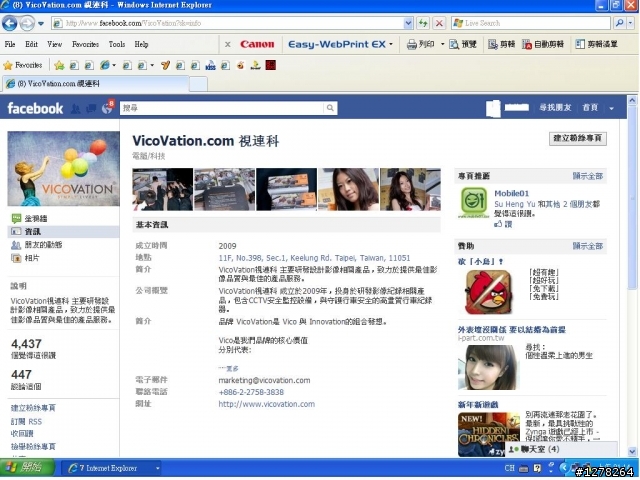The height and width of the screenshot is (480, 640).
Task: Open the Favorites menu
Action: click(x=85, y=44)
